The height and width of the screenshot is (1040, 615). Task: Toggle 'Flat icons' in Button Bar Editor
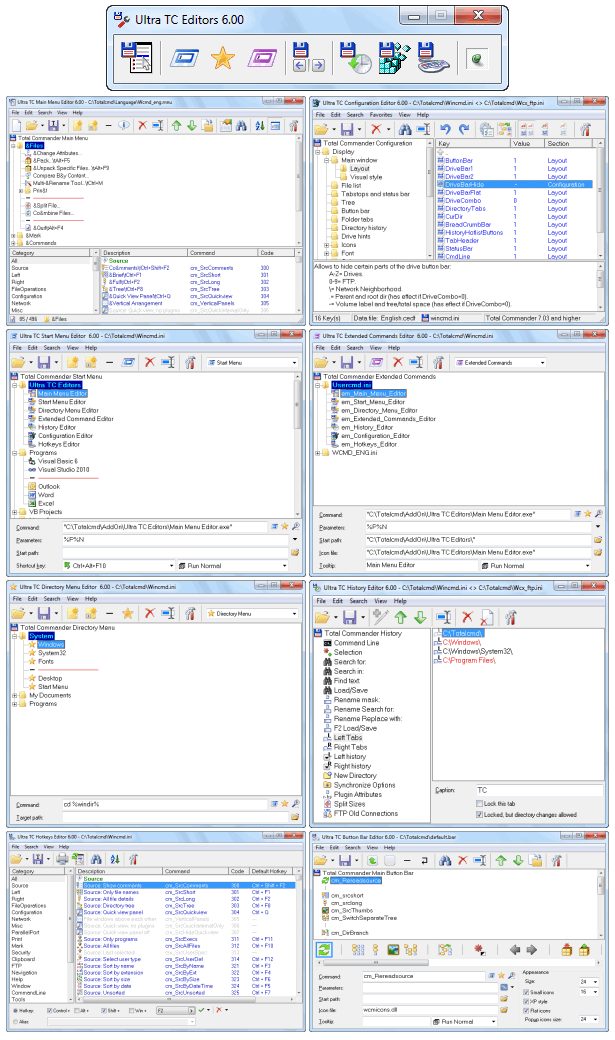pos(526,1010)
